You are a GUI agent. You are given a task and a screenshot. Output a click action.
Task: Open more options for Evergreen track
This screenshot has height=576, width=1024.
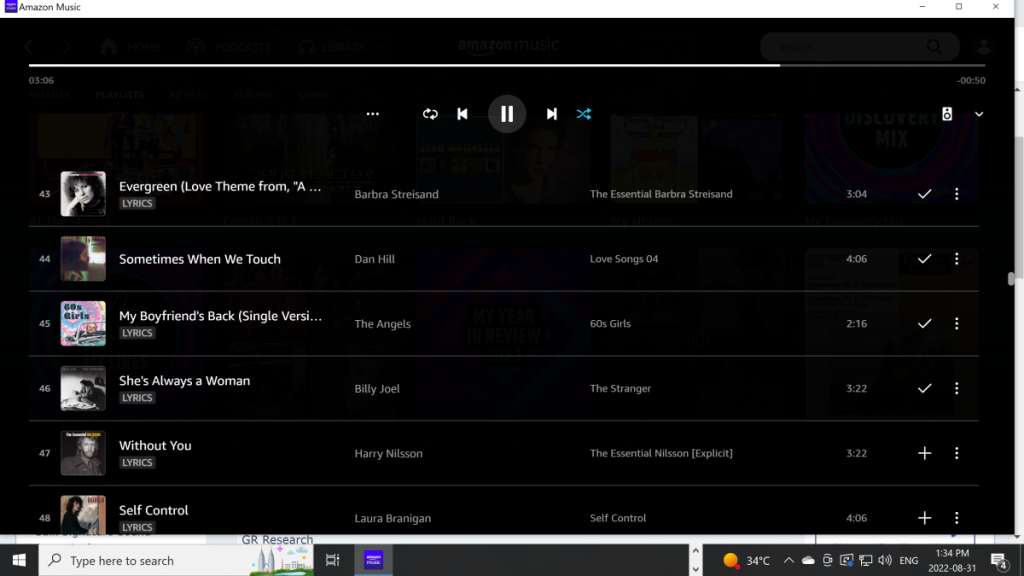[957, 194]
